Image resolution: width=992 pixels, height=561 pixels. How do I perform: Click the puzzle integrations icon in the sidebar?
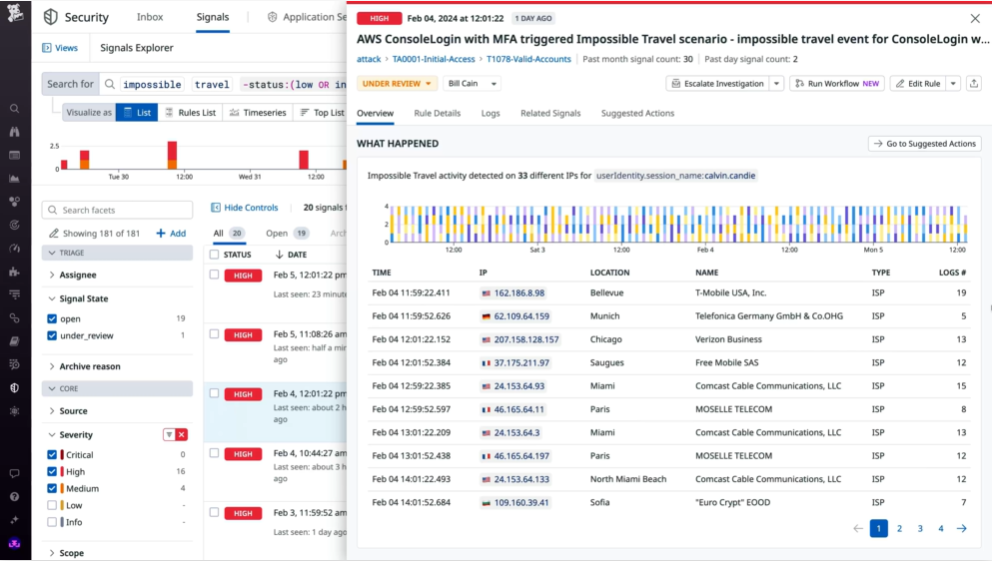[15, 272]
